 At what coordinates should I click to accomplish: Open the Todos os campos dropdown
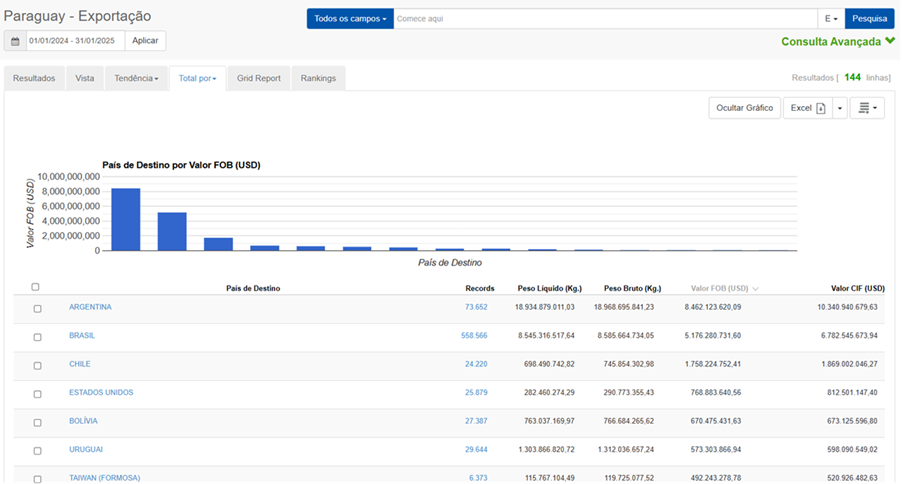349,19
